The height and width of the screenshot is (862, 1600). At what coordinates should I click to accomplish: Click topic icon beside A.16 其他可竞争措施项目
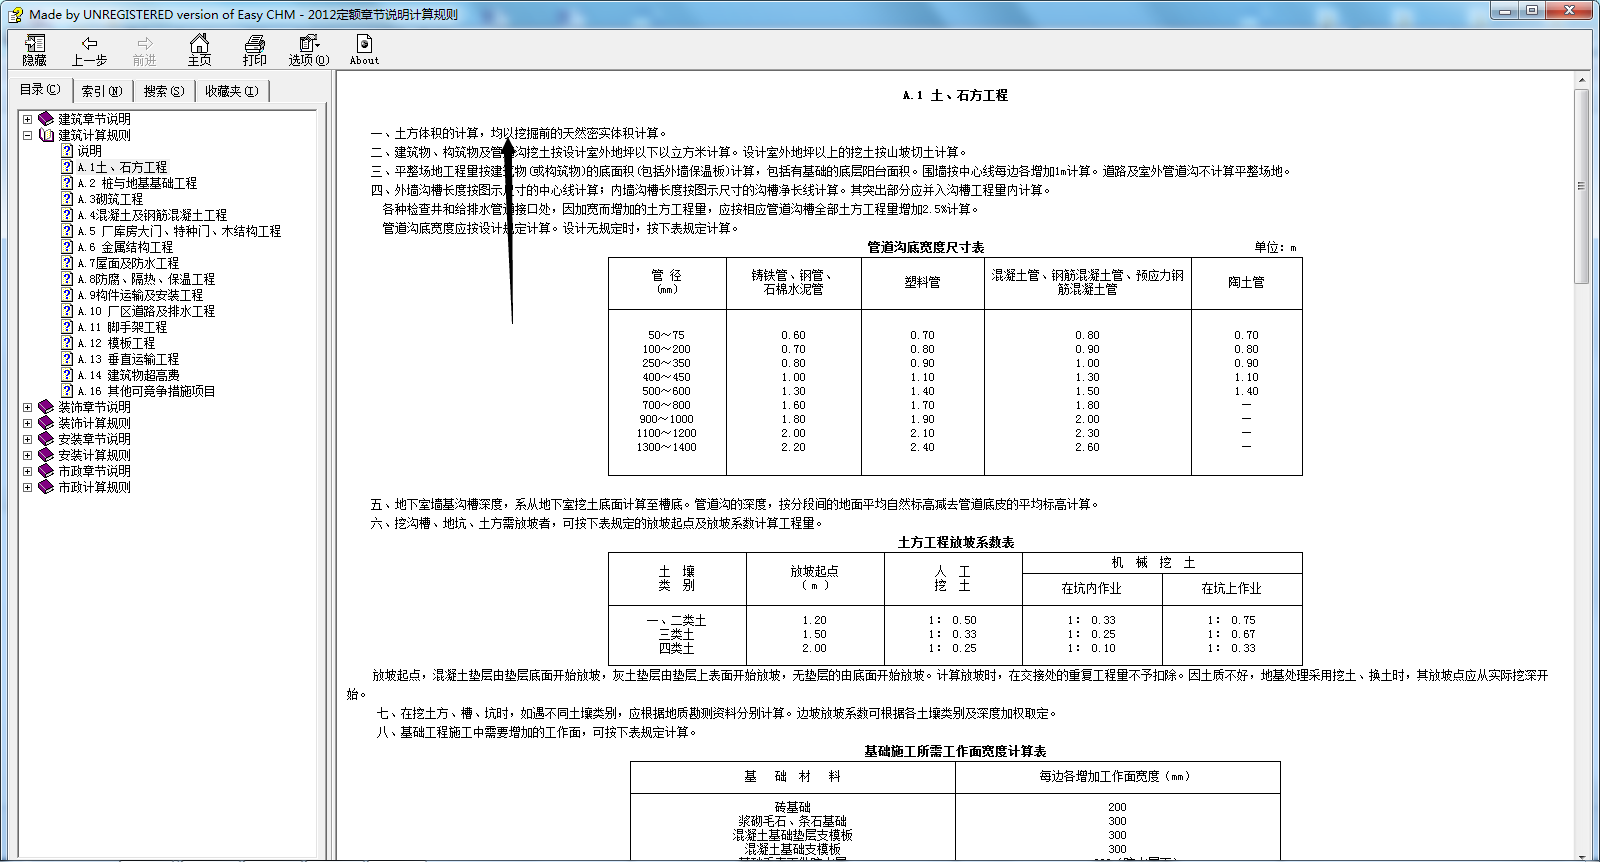(67, 391)
